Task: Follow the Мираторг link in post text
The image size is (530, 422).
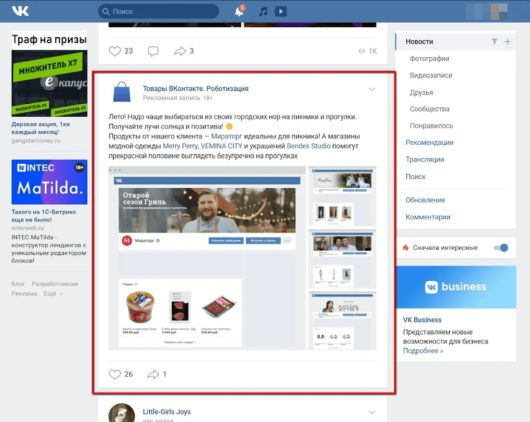Action: 226,136
